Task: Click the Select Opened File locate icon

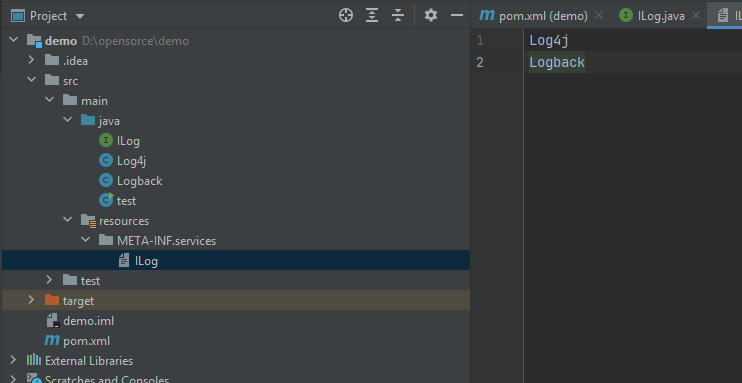Action: pyautogui.click(x=346, y=16)
